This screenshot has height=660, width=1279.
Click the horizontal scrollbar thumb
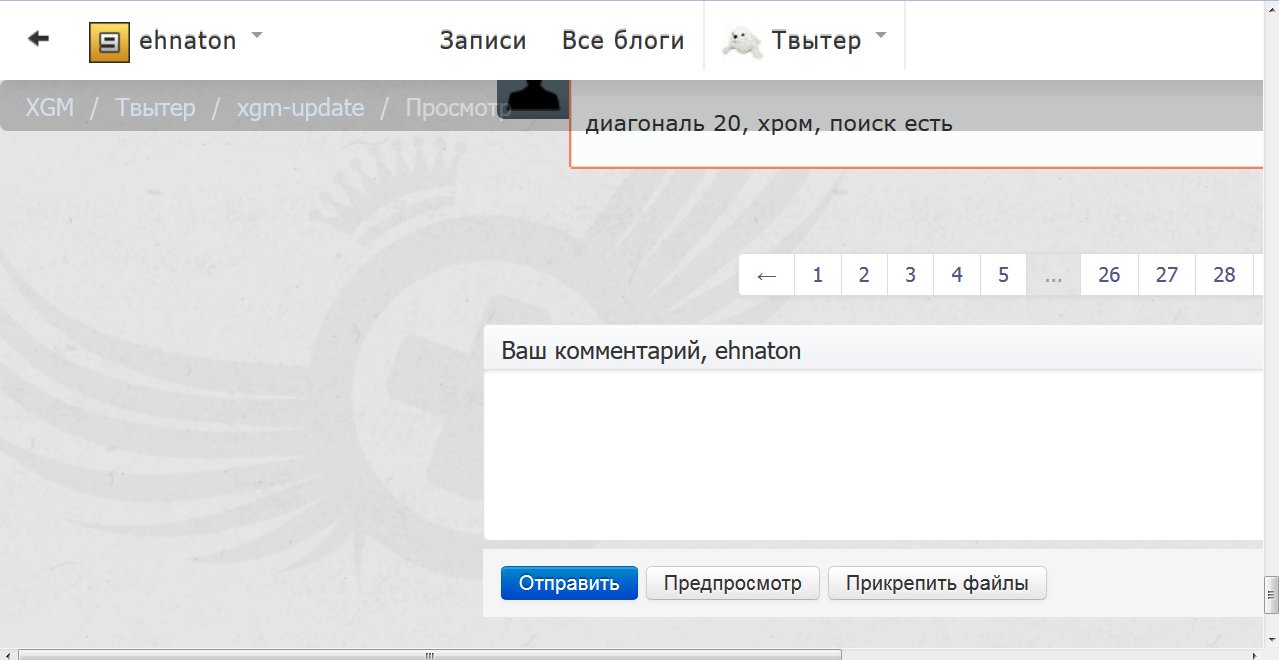coord(430,655)
